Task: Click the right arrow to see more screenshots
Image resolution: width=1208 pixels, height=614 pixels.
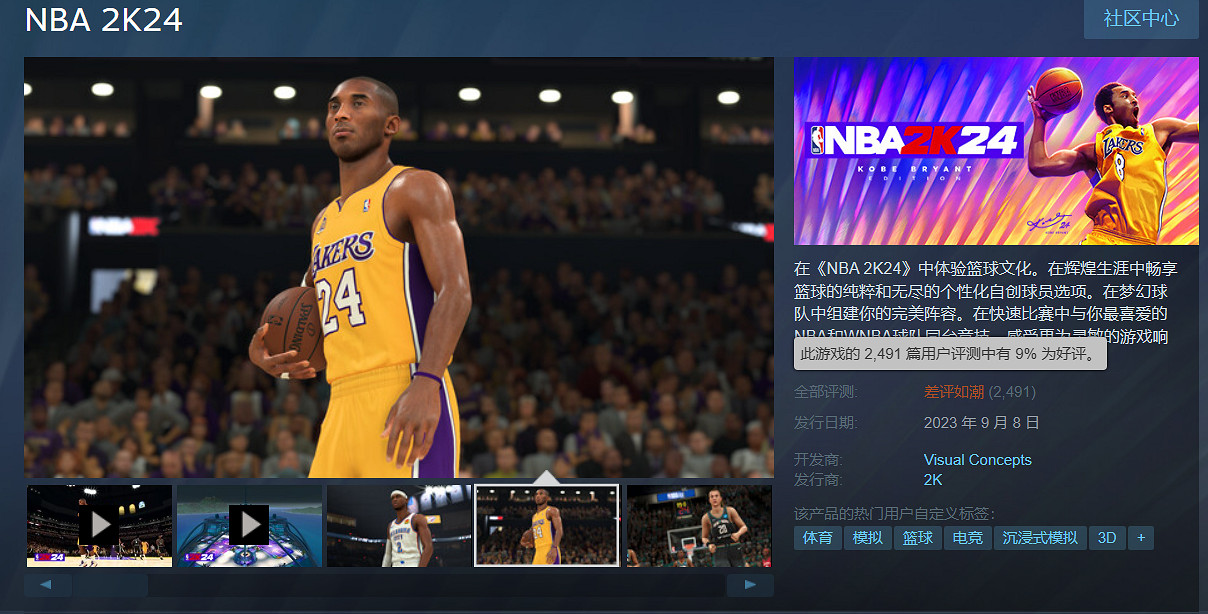Action: (x=753, y=584)
